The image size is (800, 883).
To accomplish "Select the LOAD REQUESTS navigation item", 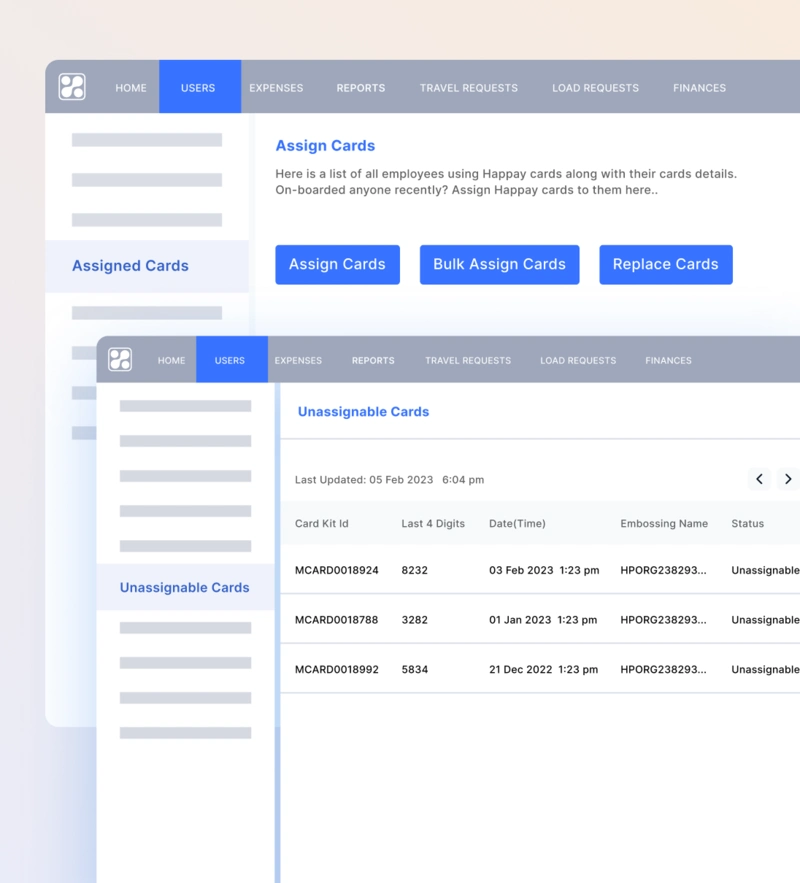I will (595, 87).
